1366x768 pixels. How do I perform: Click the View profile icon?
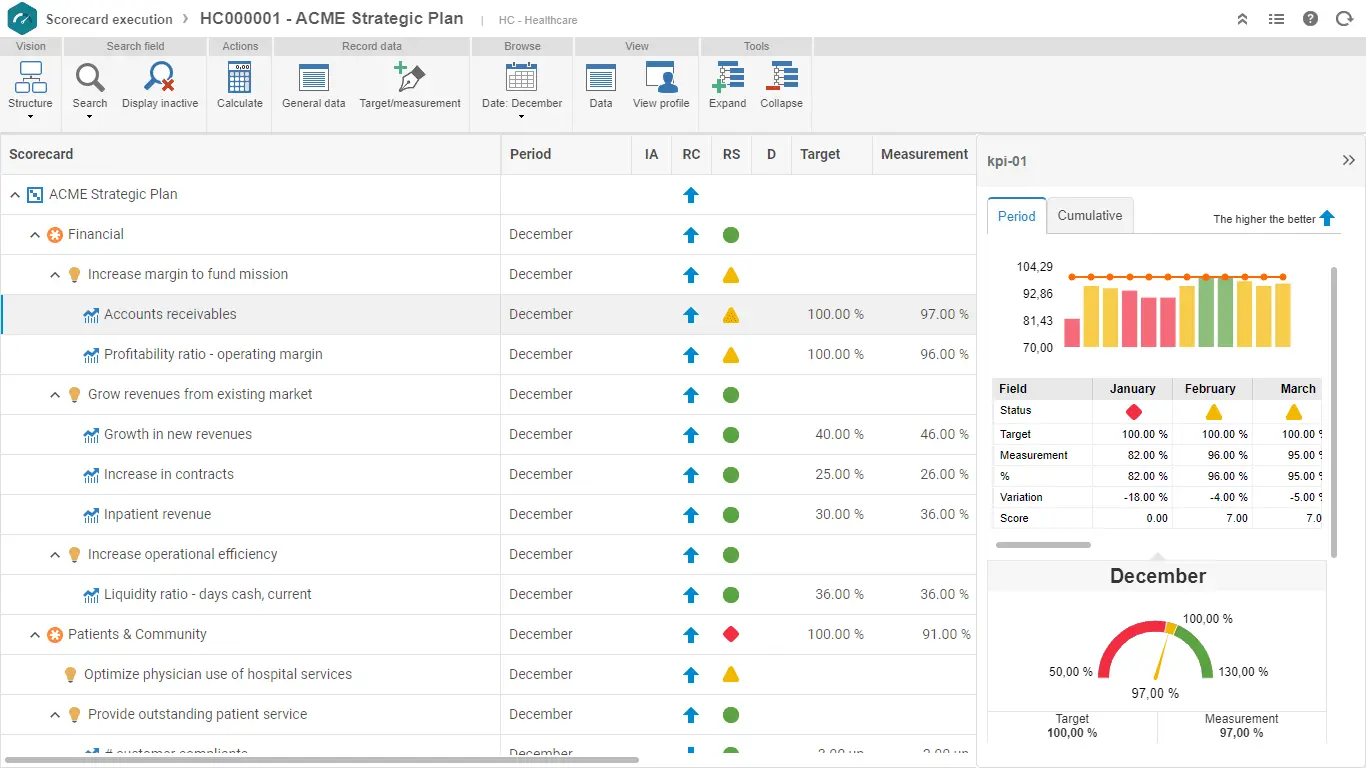pyautogui.click(x=661, y=79)
